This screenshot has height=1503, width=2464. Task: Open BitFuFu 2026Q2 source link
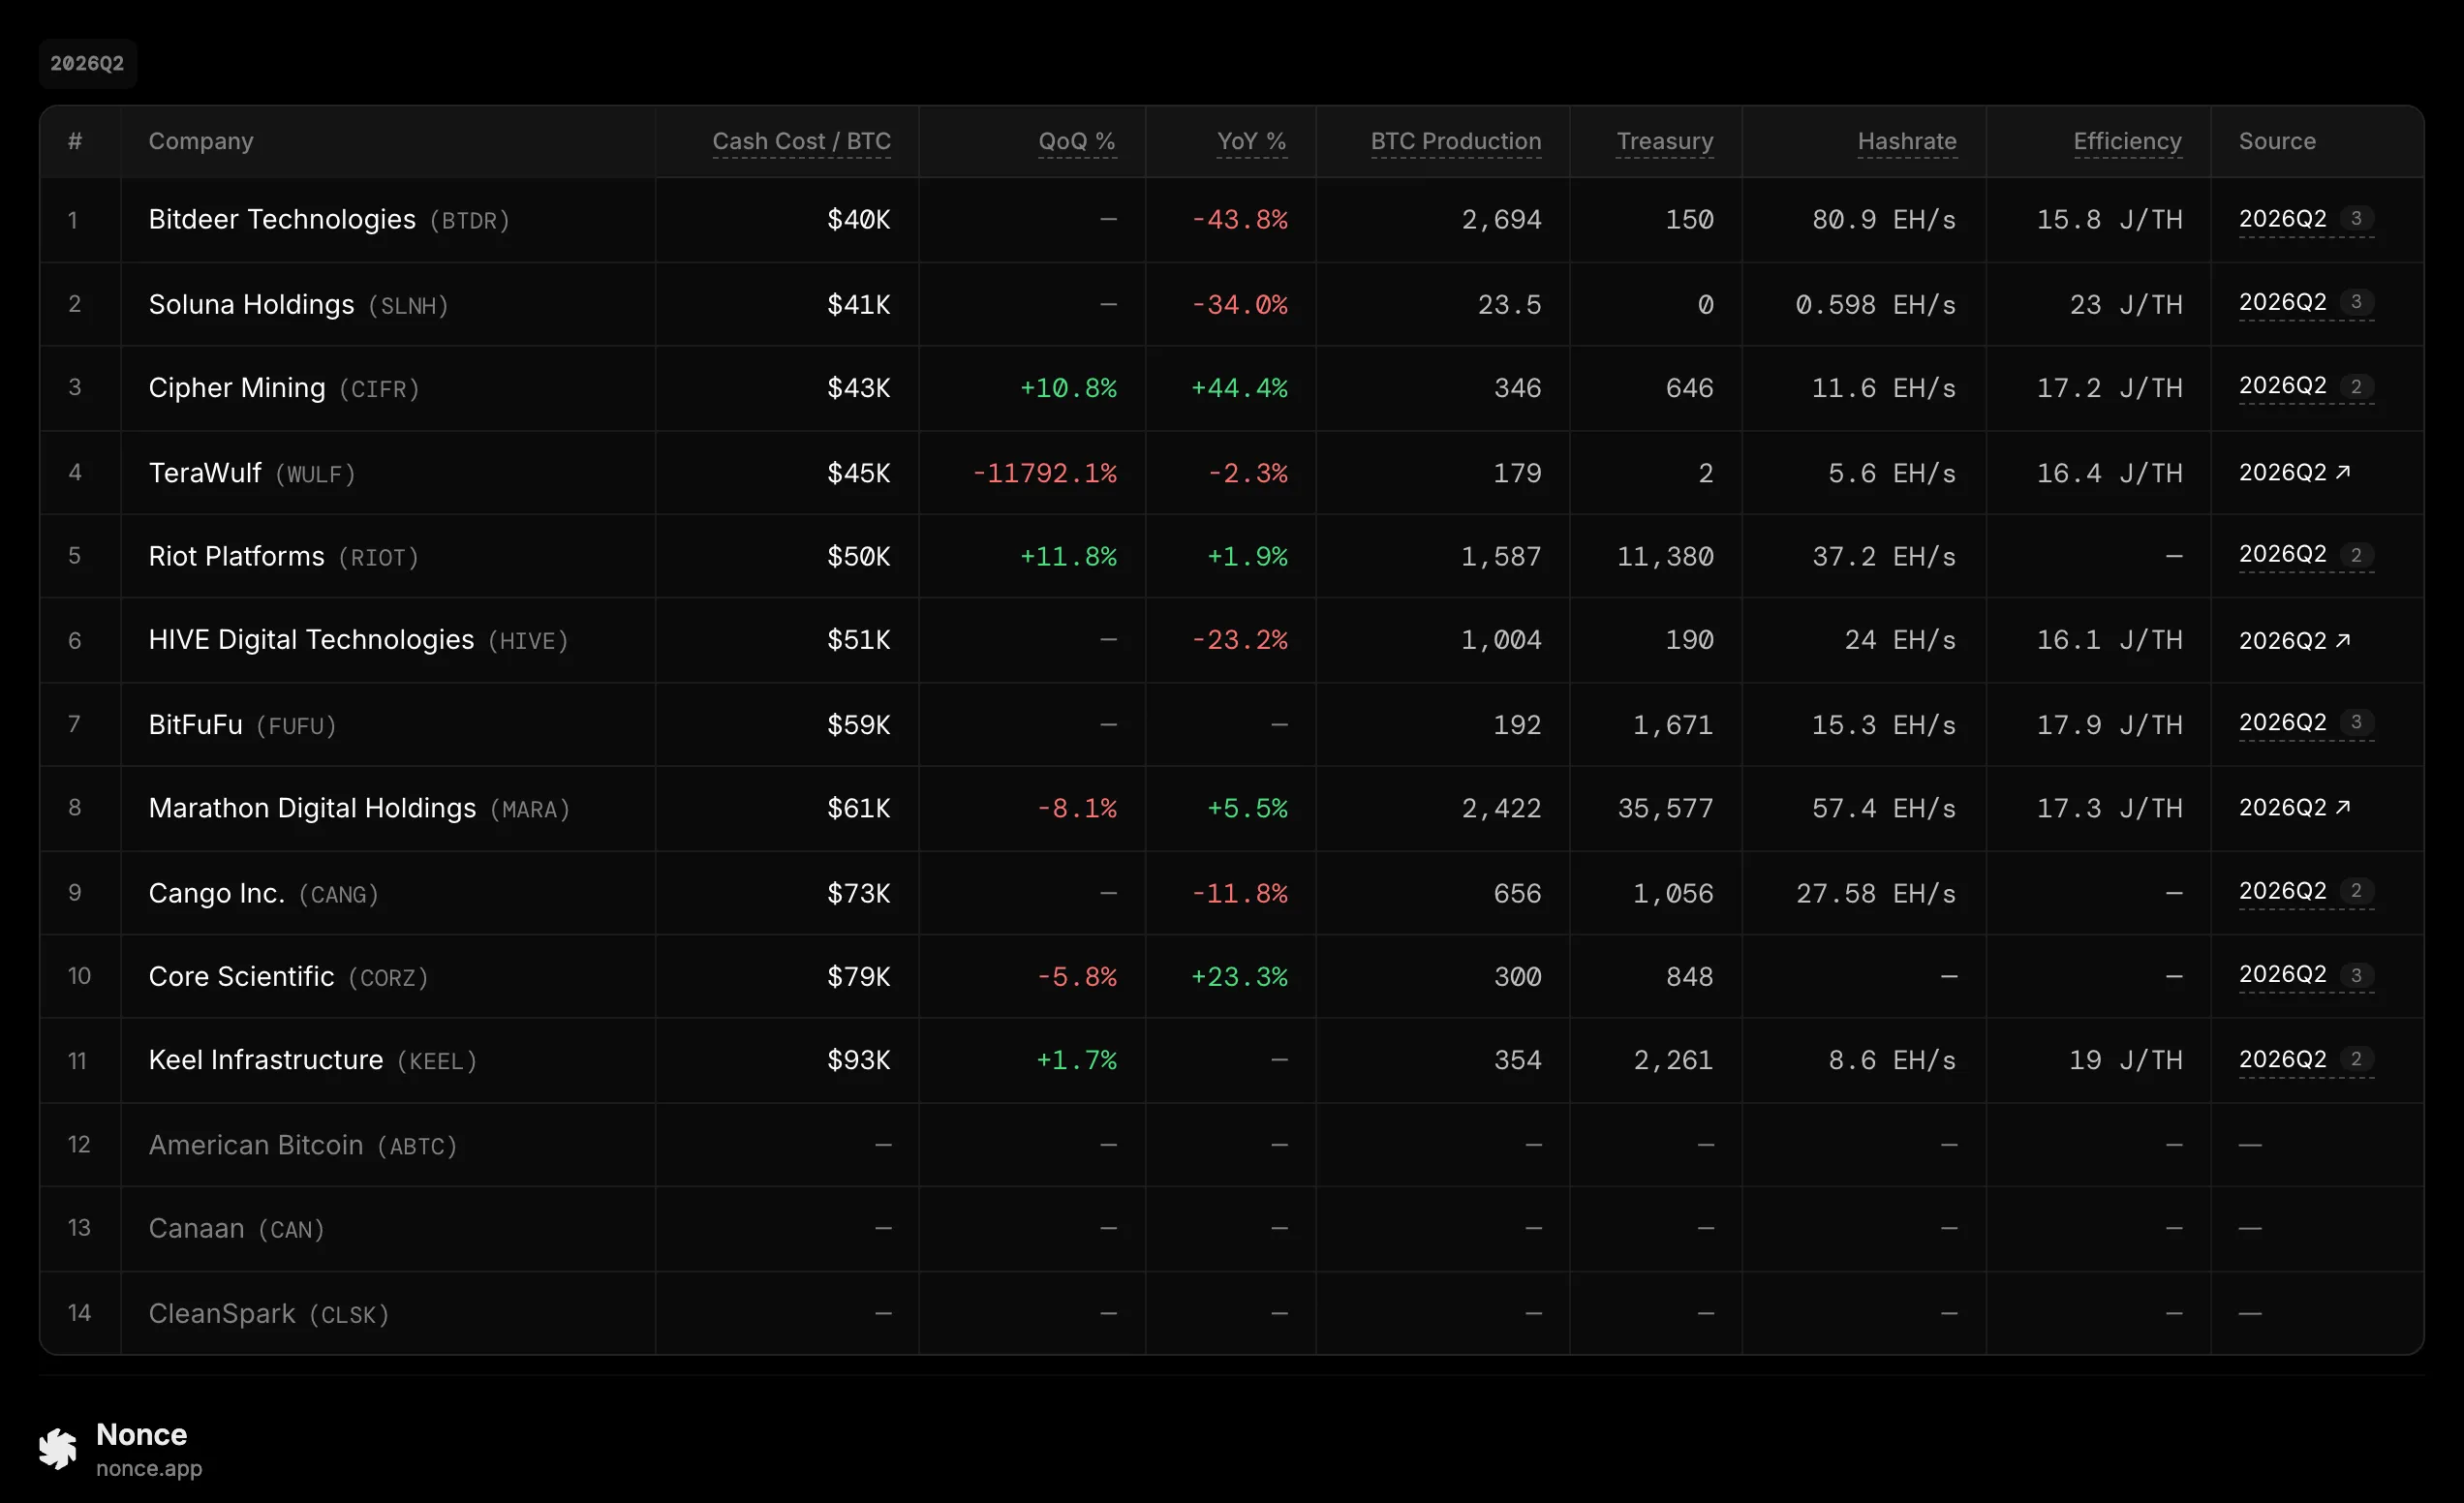coord(2283,723)
